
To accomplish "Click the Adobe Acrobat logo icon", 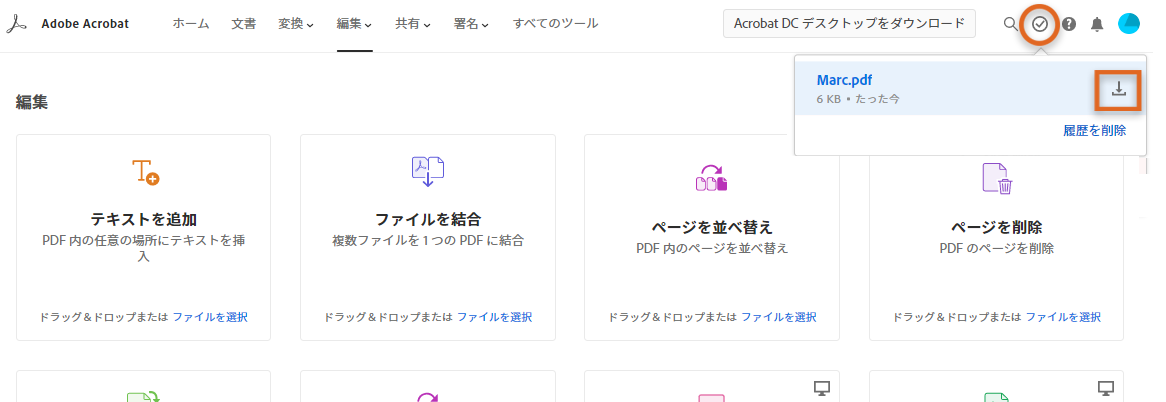I will point(16,25).
